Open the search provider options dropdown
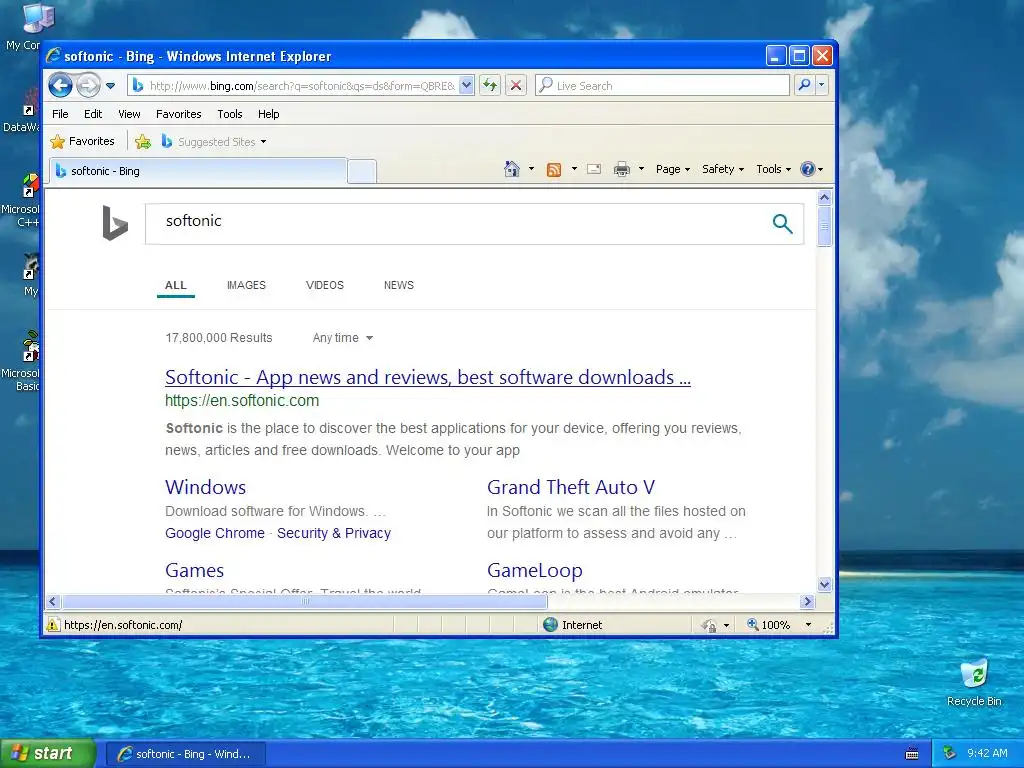Image resolution: width=1024 pixels, height=768 pixels. tap(822, 85)
